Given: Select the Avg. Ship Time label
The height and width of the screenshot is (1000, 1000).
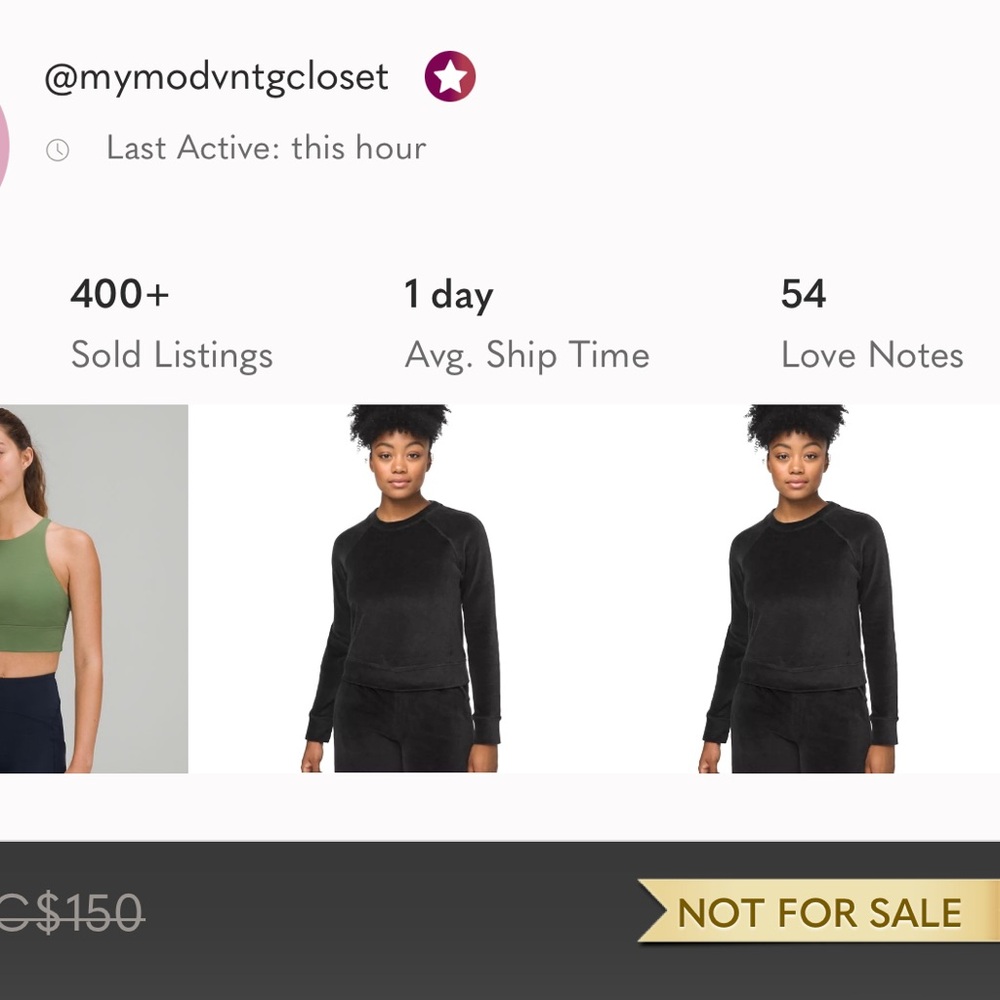Looking at the screenshot, I should pyautogui.click(x=527, y=355).
